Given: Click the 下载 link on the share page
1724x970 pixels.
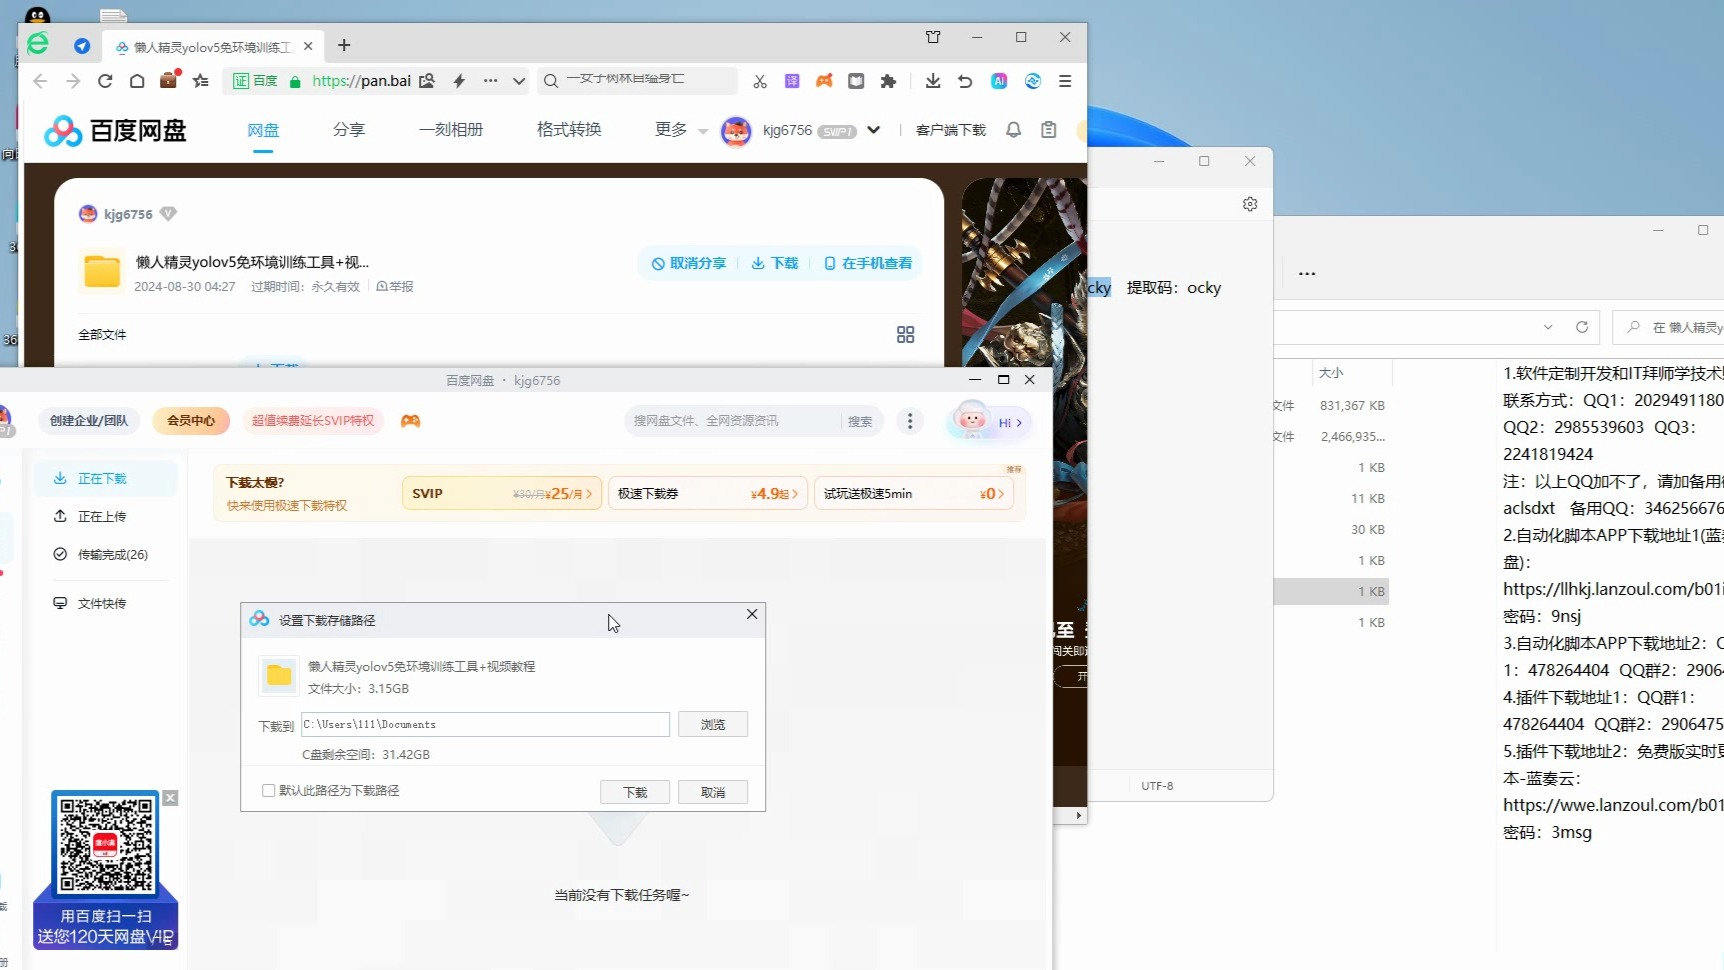Looking at the screenshot, I should (775, 263).
